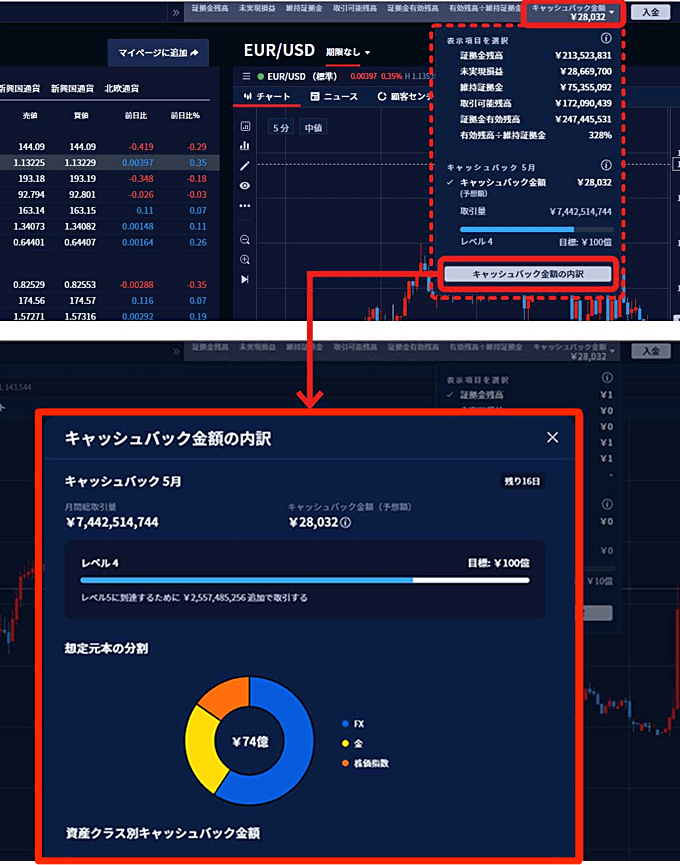Jump to latest candle with skip-forward icon
The image size is (680, 865).
[245, 280]
